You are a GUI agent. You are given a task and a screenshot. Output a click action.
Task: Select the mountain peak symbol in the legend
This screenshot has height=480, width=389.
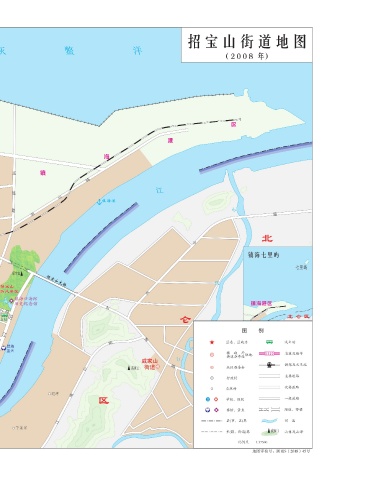[269, 432]
